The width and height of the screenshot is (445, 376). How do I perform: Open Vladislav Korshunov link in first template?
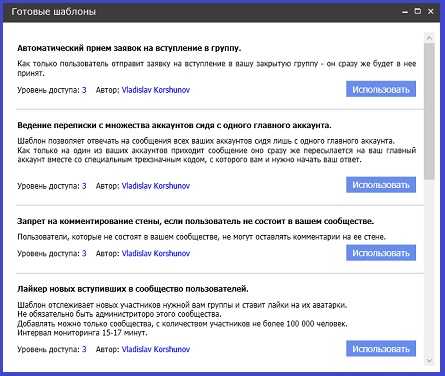point(156,90)
